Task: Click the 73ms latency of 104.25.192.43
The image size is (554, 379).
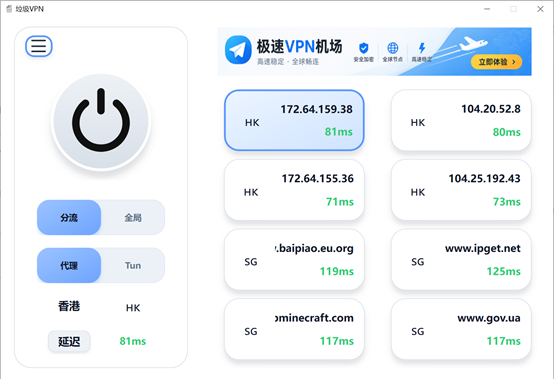Action: click(x=507, y=202)
